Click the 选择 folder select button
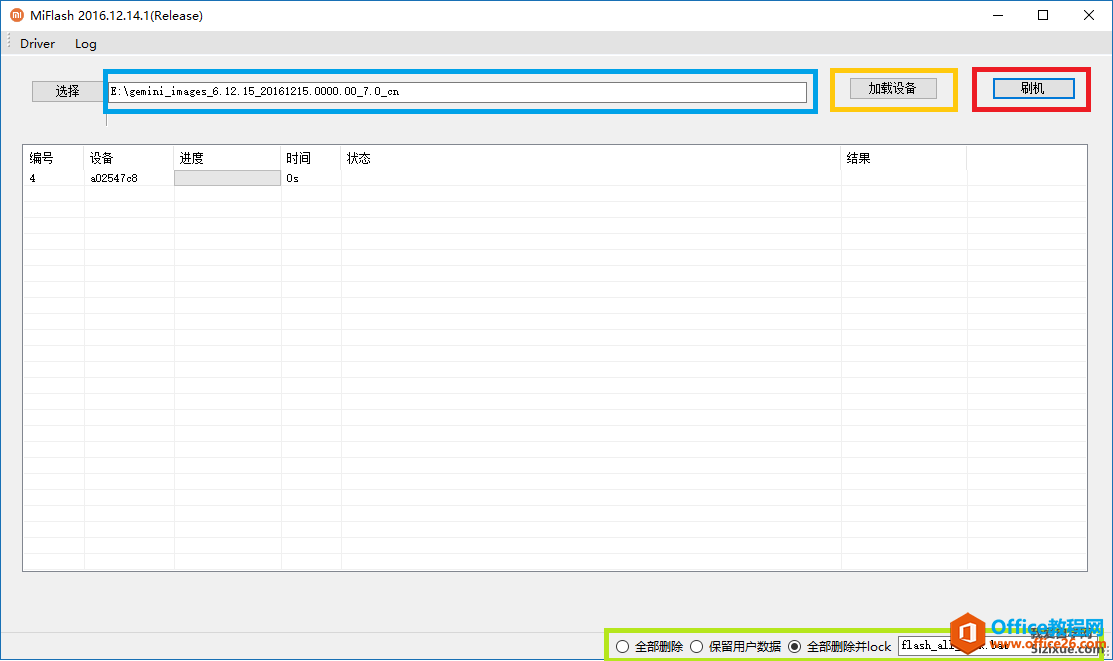1113x661 pixels. tap(67, 91)
